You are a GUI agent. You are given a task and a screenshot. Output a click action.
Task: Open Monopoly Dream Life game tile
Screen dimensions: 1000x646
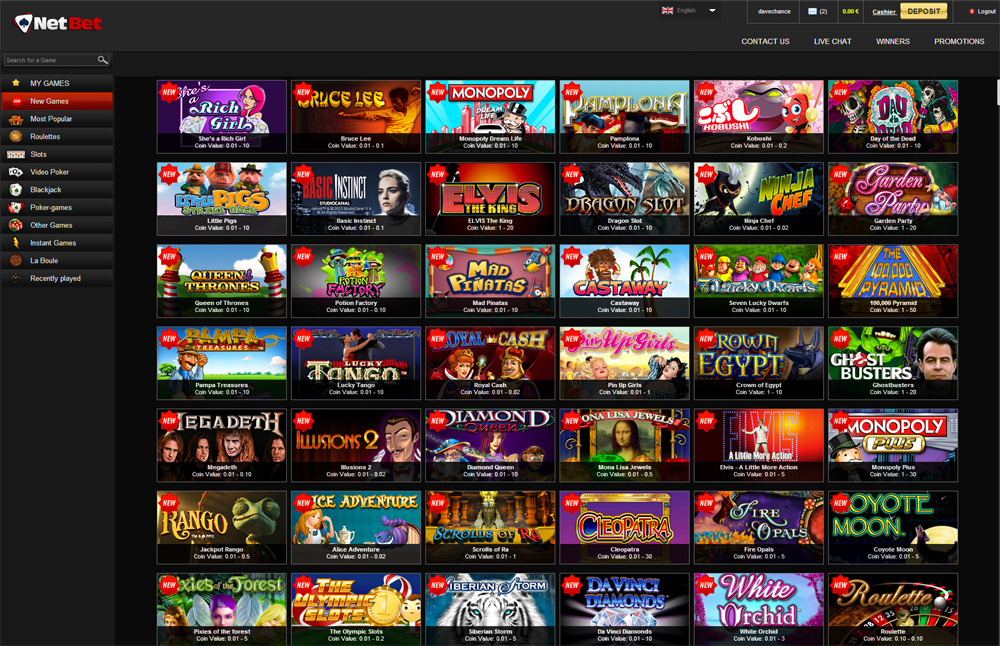pyautogui.click(x=490, y=117)
